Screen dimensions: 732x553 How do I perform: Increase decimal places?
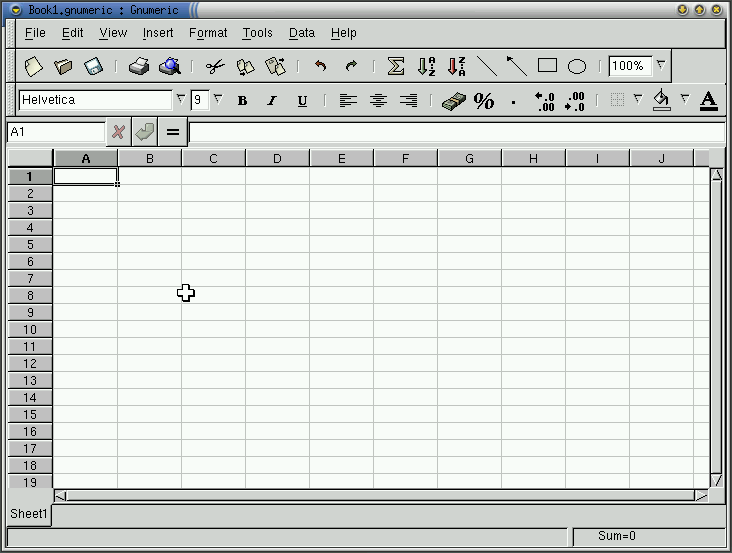[545, 101]
